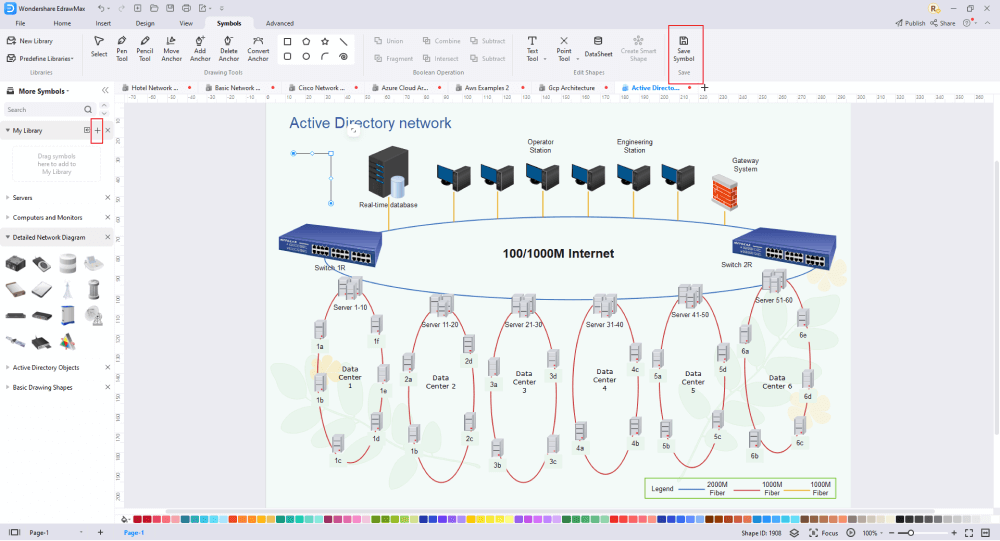Open the Predefine Libraries dropdown

(41, 59)
